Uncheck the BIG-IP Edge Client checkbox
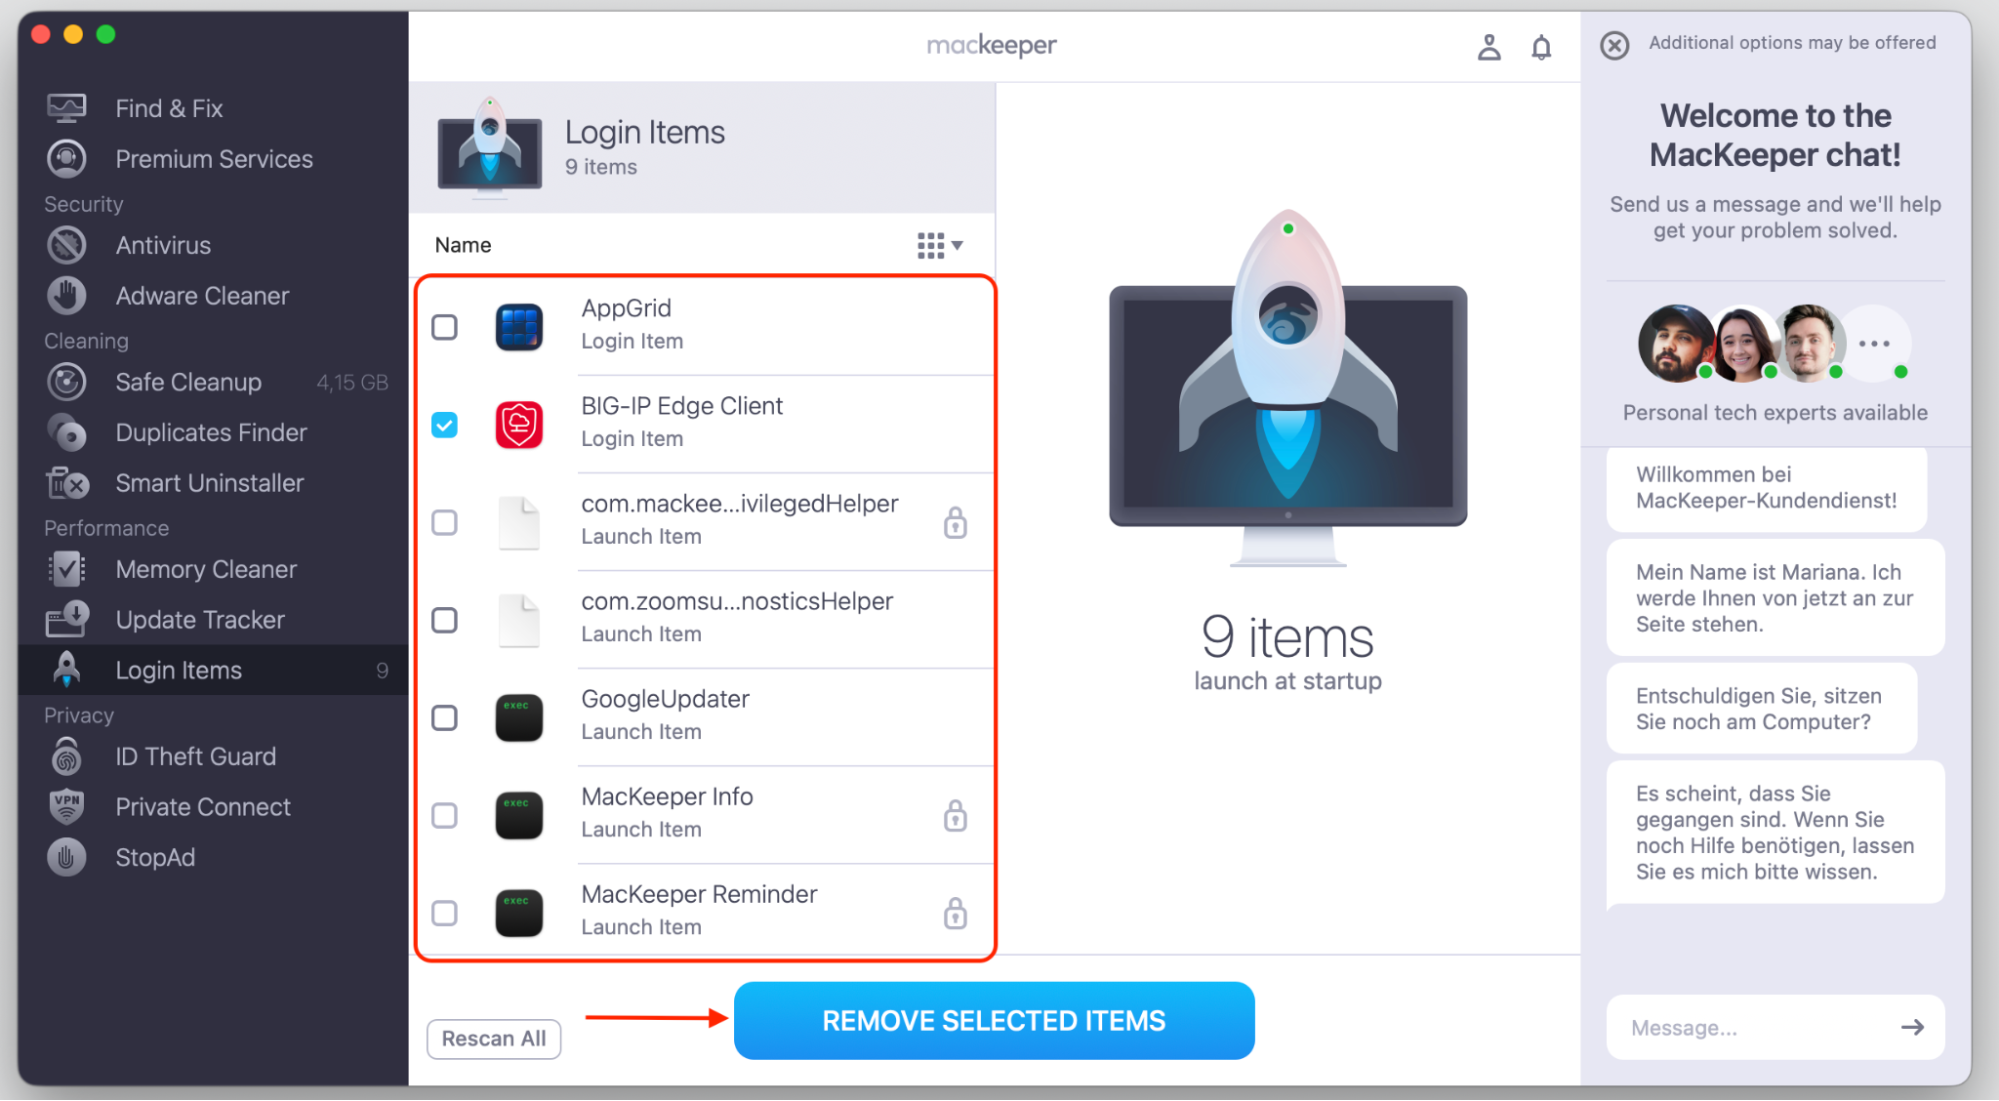The width and height of the screenshot is (1999, 1101). tap(444, 425)
